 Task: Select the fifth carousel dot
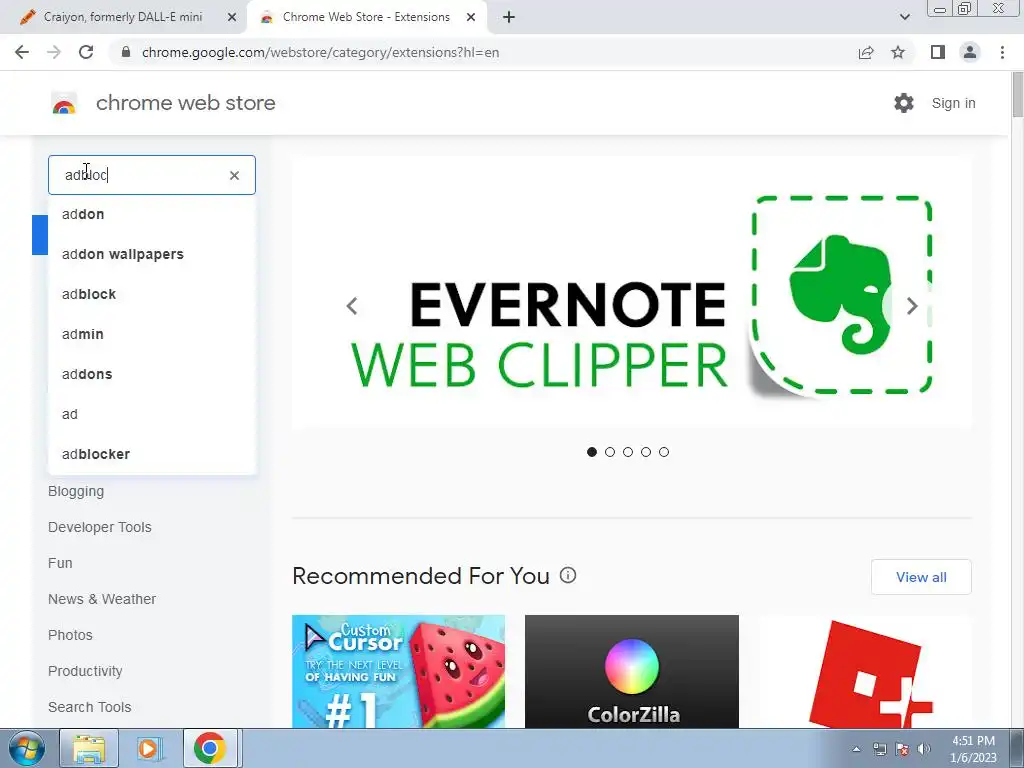[664, 452]
